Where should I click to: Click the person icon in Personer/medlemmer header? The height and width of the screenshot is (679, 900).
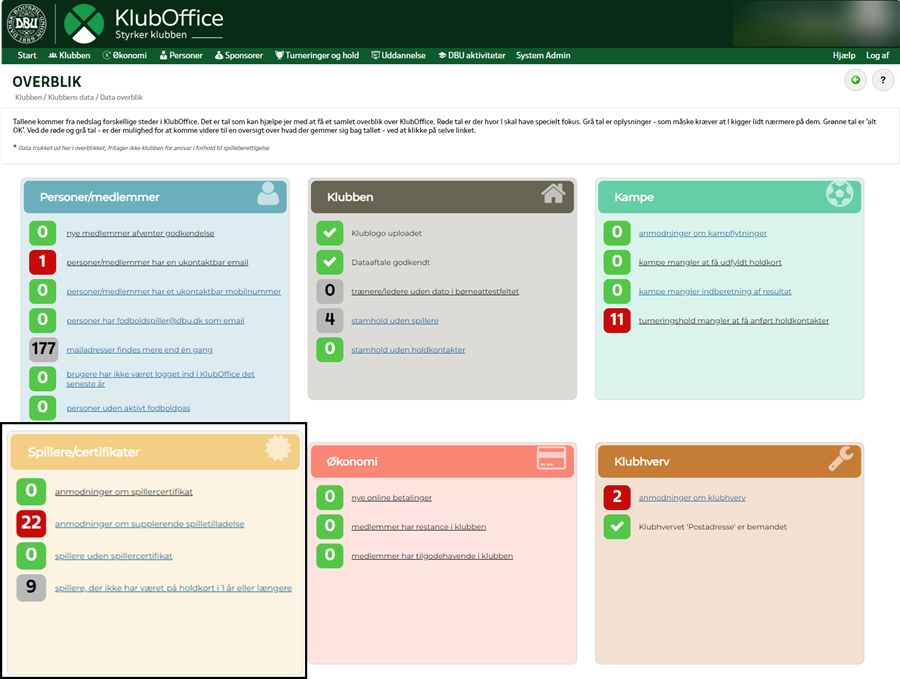click(x=267, y=194)
